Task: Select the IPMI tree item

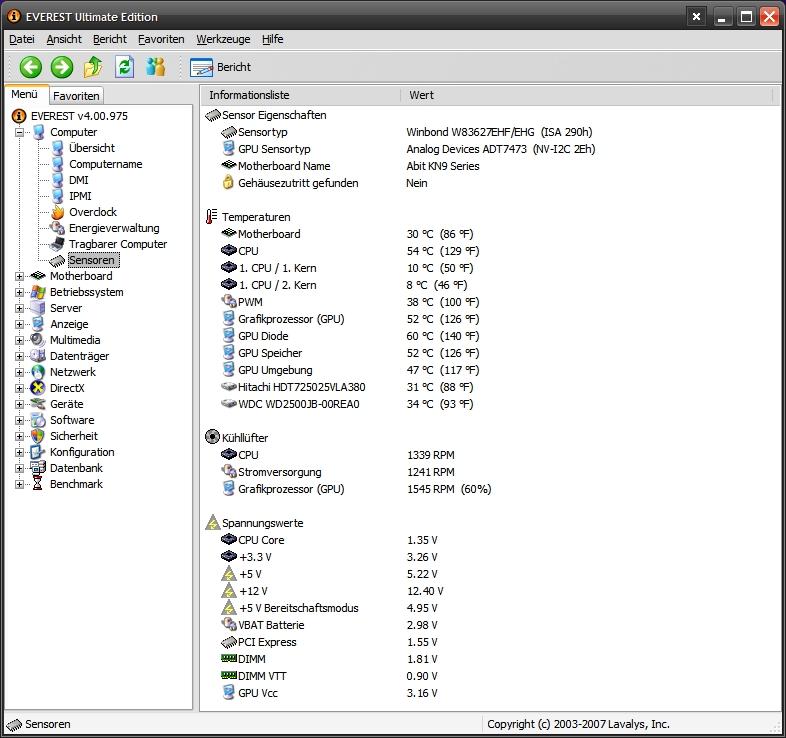Action: (x=80, y=196)
